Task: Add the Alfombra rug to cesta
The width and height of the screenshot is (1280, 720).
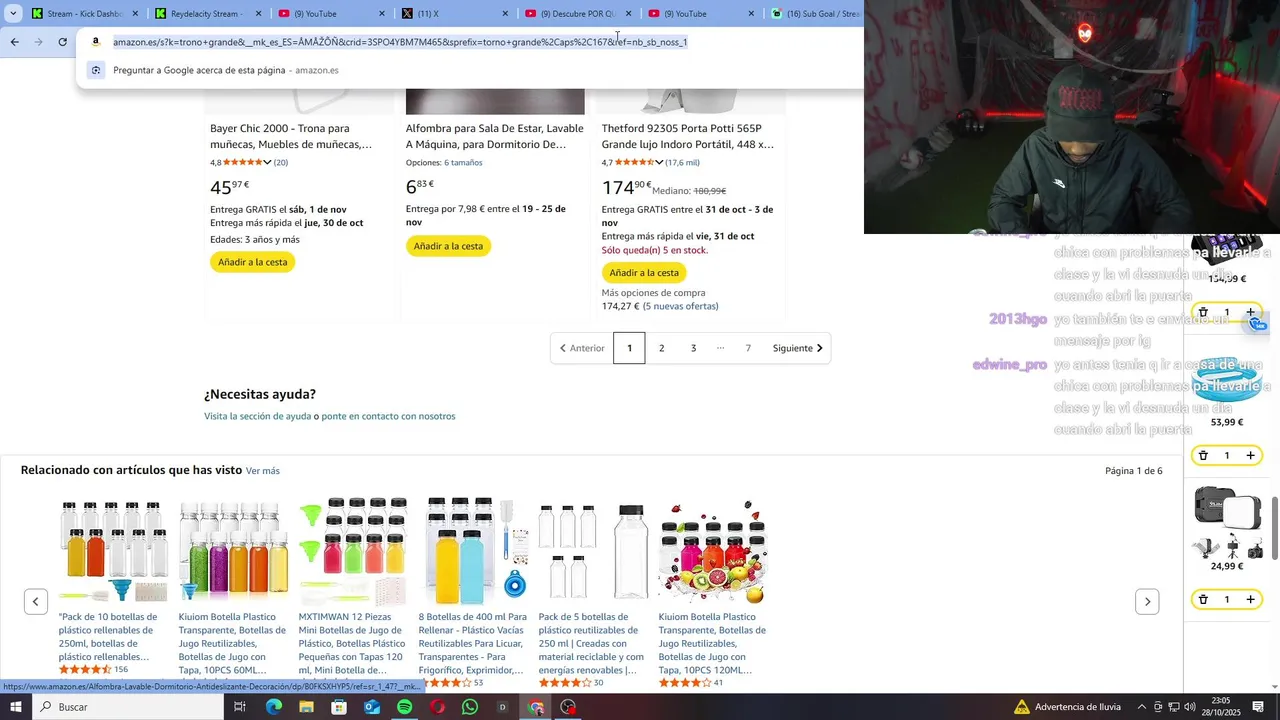Action: tap(448, 246)
